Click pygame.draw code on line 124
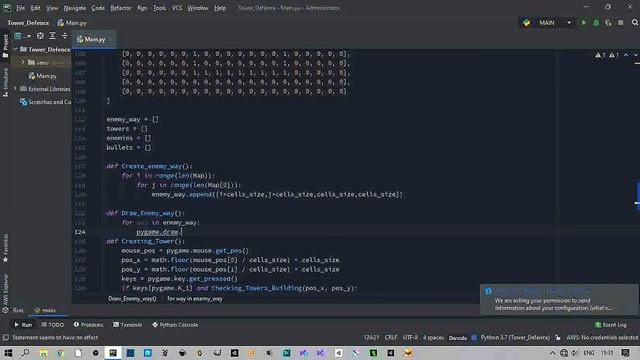This screenshot has width=640, height=360. pyautogui.click(x=158, y=232)
